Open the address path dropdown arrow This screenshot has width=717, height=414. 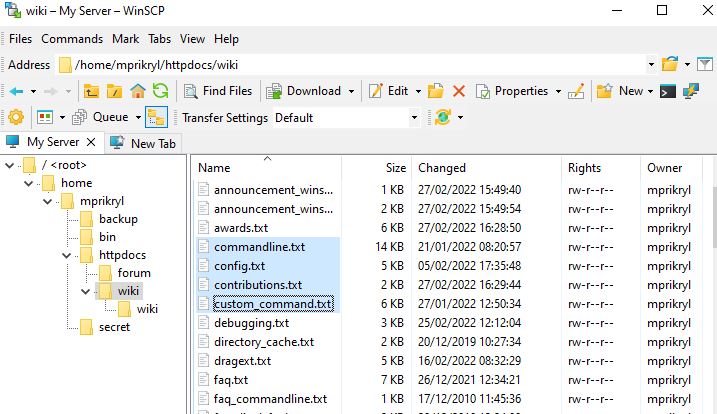pyautogui.click(x=651, y=65)
